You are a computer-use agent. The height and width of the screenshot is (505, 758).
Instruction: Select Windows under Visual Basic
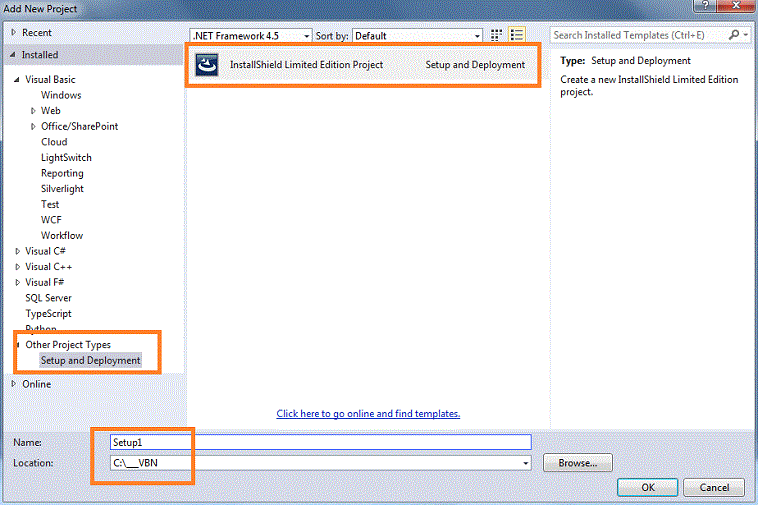pyautogui.click(x=61, y=95)
